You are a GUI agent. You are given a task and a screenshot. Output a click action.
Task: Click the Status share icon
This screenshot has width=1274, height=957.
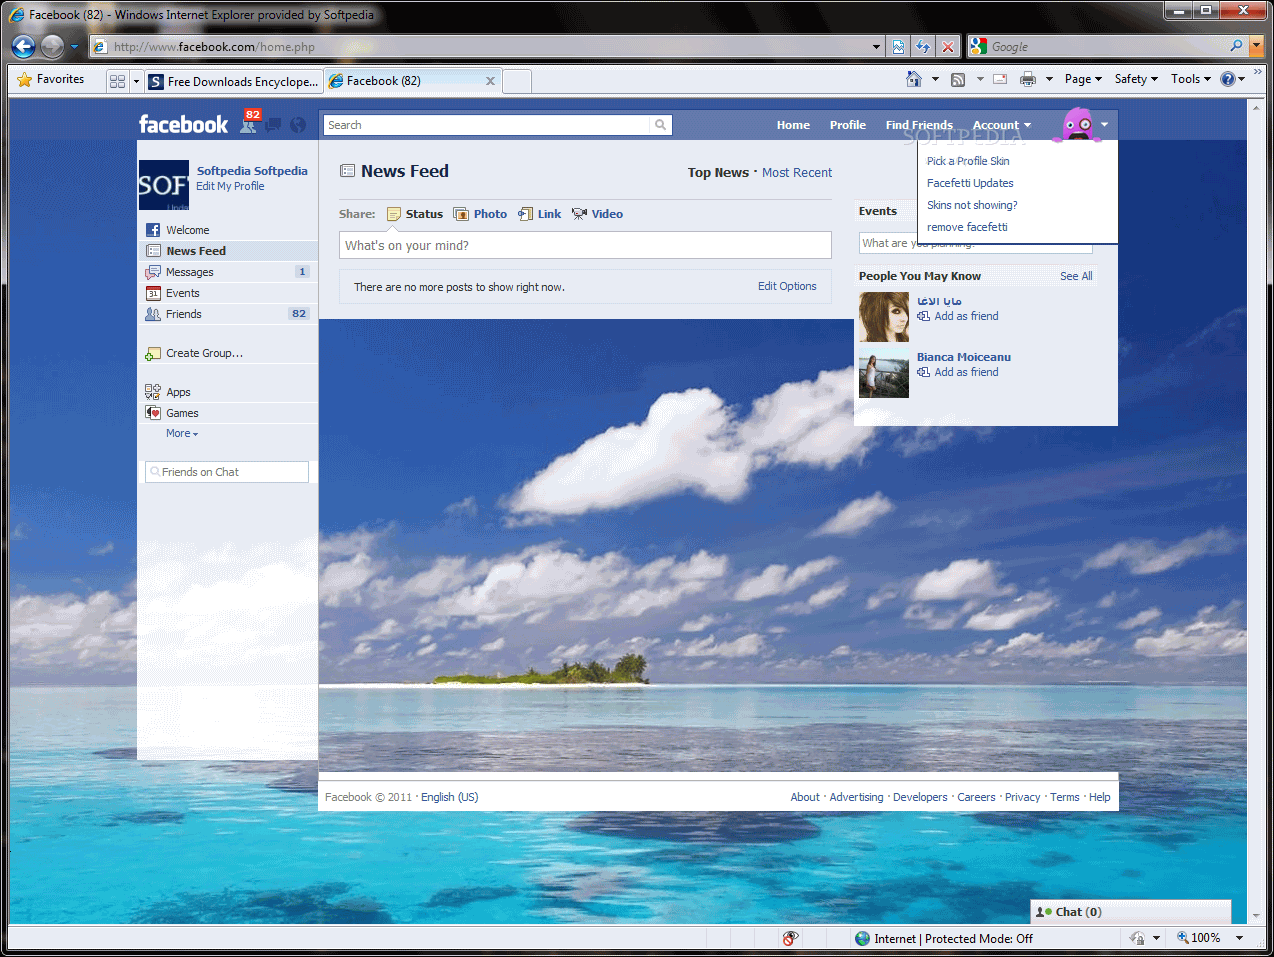tap(394, 214)
